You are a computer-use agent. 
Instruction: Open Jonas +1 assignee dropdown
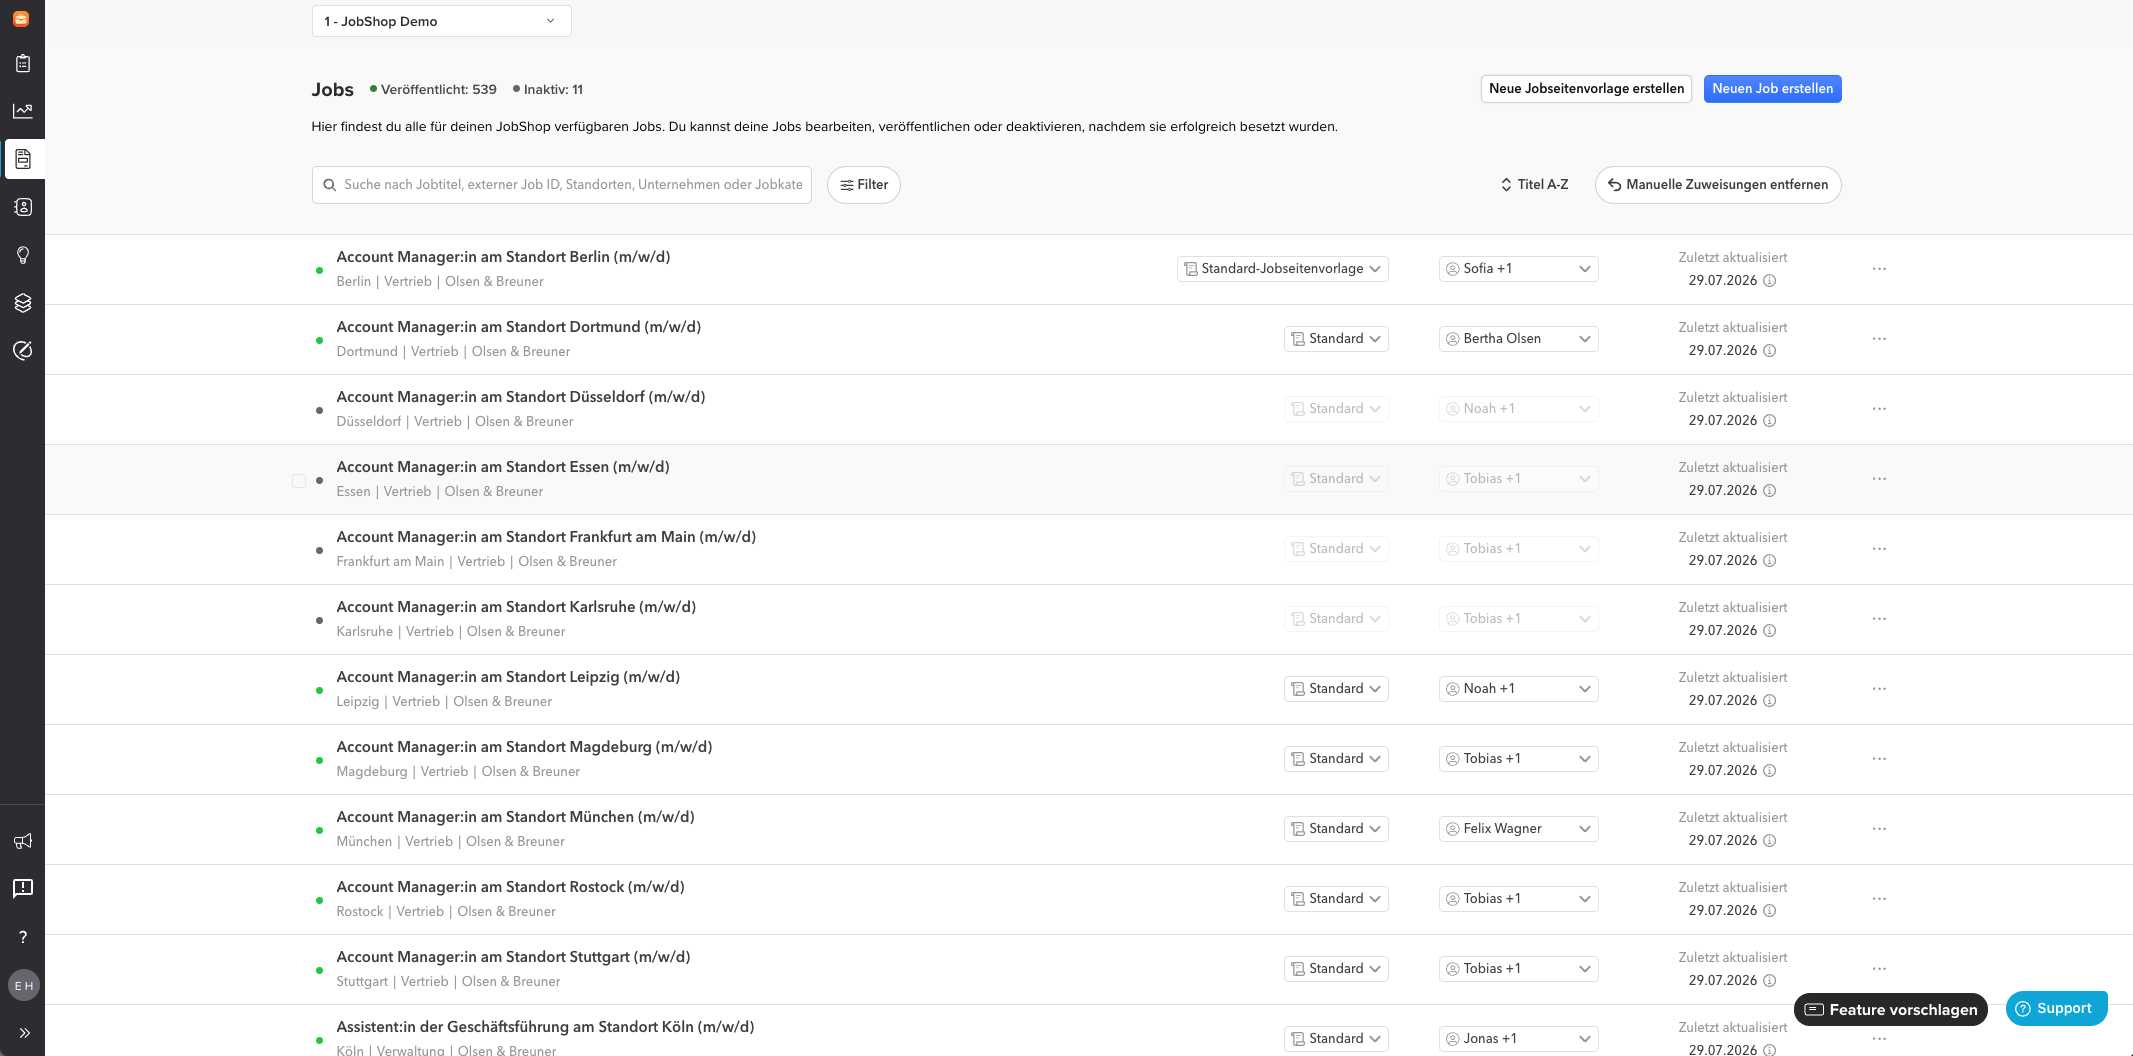(1518, 1039)
